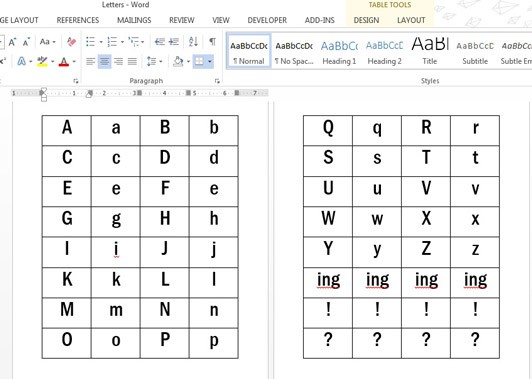Click the Multilevel List icon
The image size is (532, 379).
[x=134, y=42]
